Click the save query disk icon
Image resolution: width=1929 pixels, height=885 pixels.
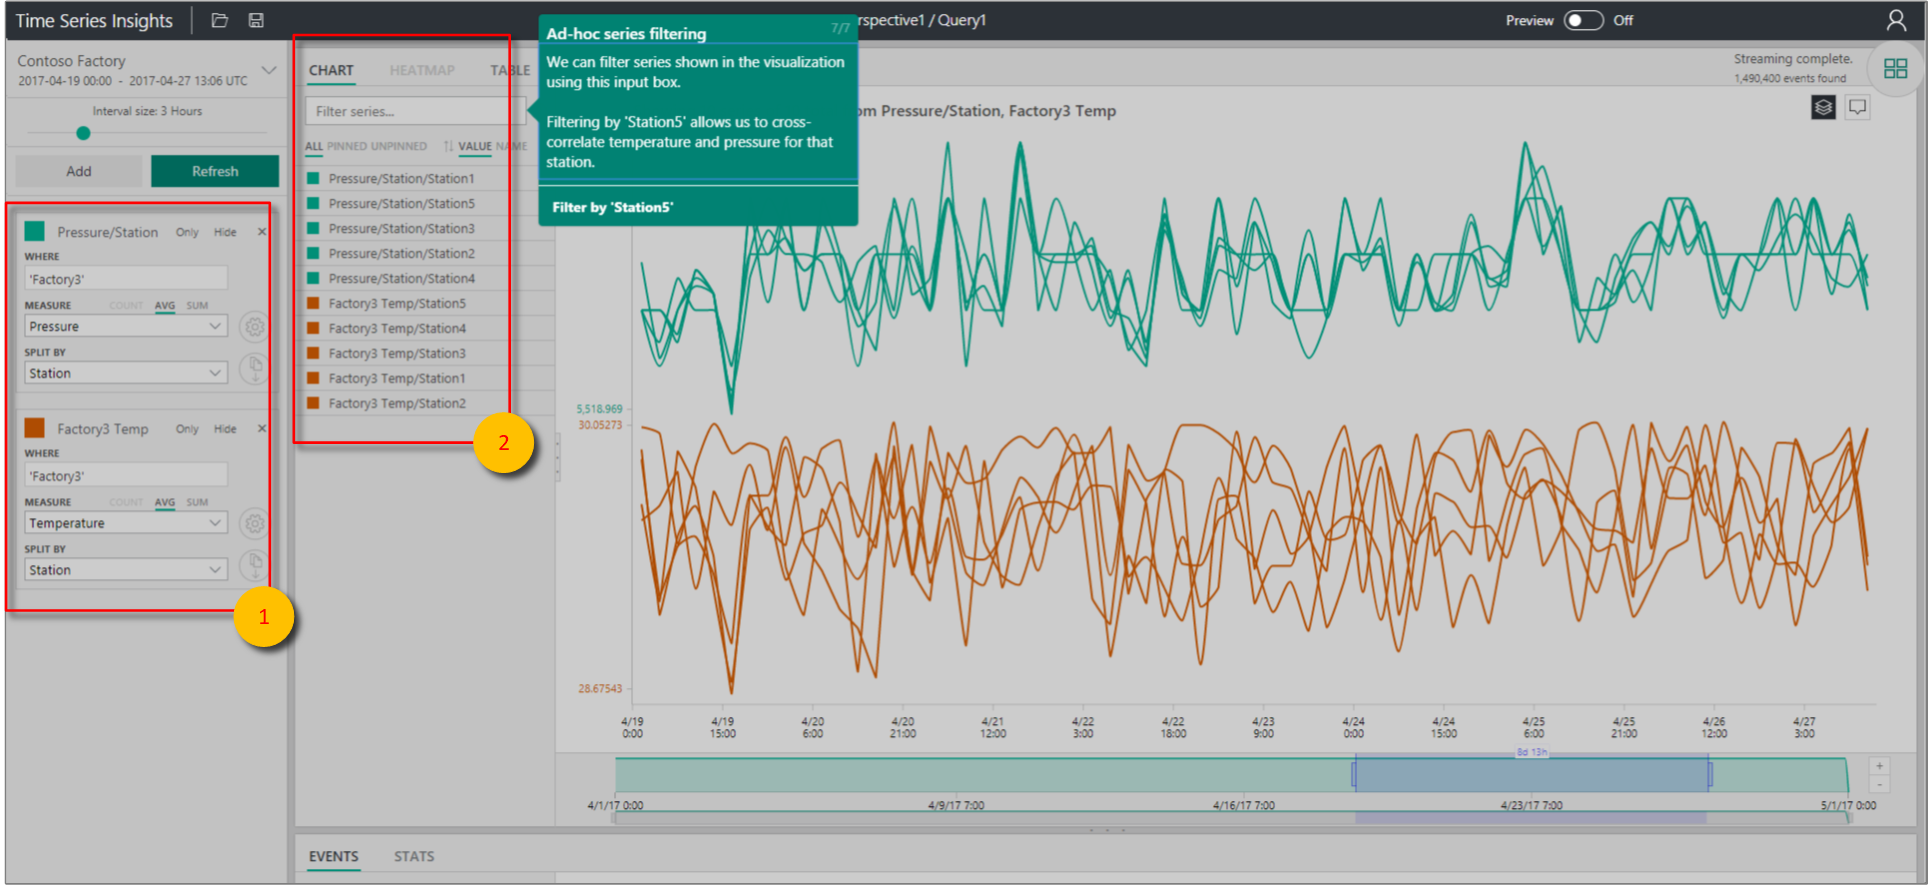click(x=256, y=20)
